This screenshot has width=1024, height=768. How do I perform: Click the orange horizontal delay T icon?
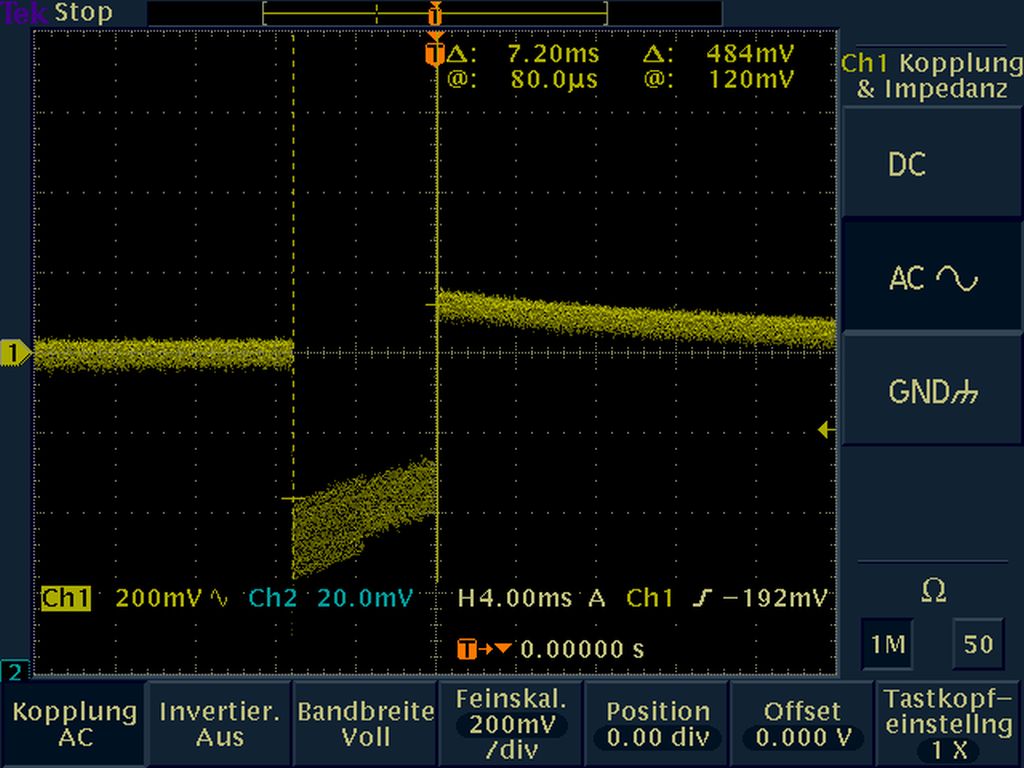tap(467, 649)
